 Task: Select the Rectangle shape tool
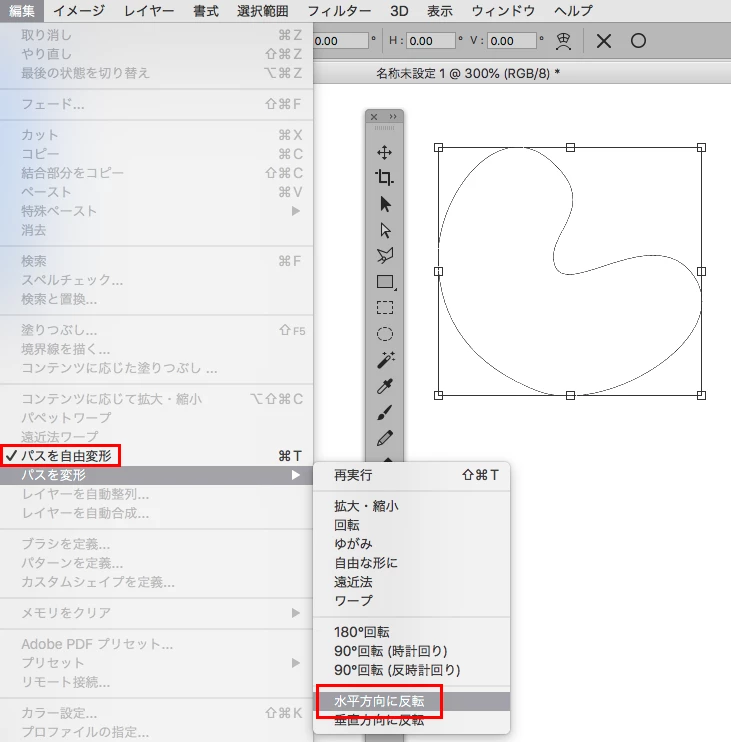point(385,282)
